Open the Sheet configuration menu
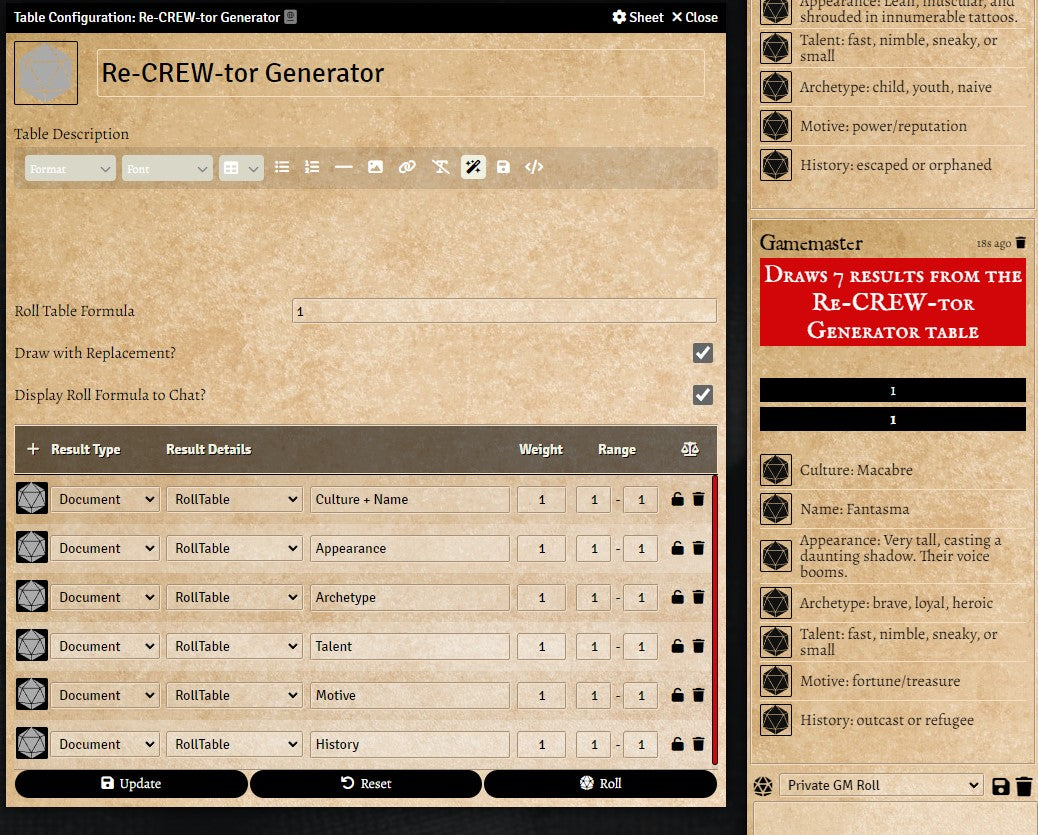1038x835 pixels. [637, 17]
